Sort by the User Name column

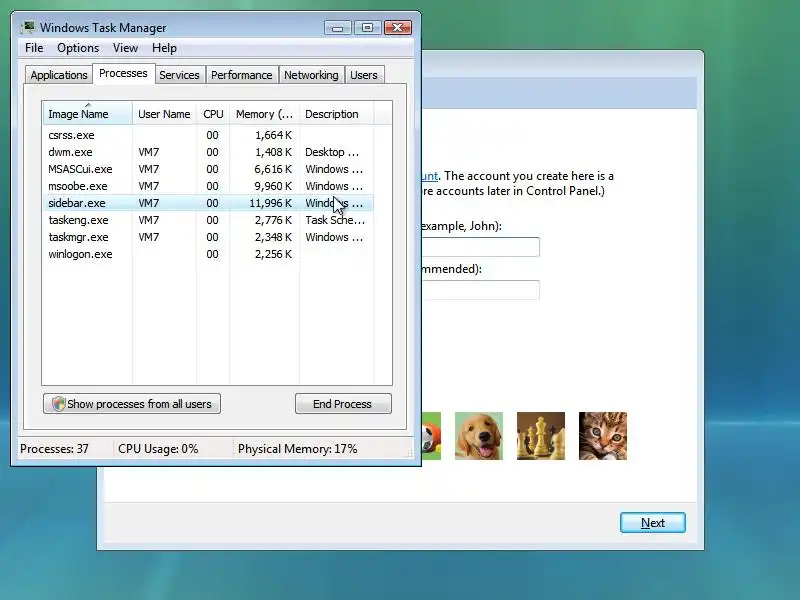click(164, 114)
